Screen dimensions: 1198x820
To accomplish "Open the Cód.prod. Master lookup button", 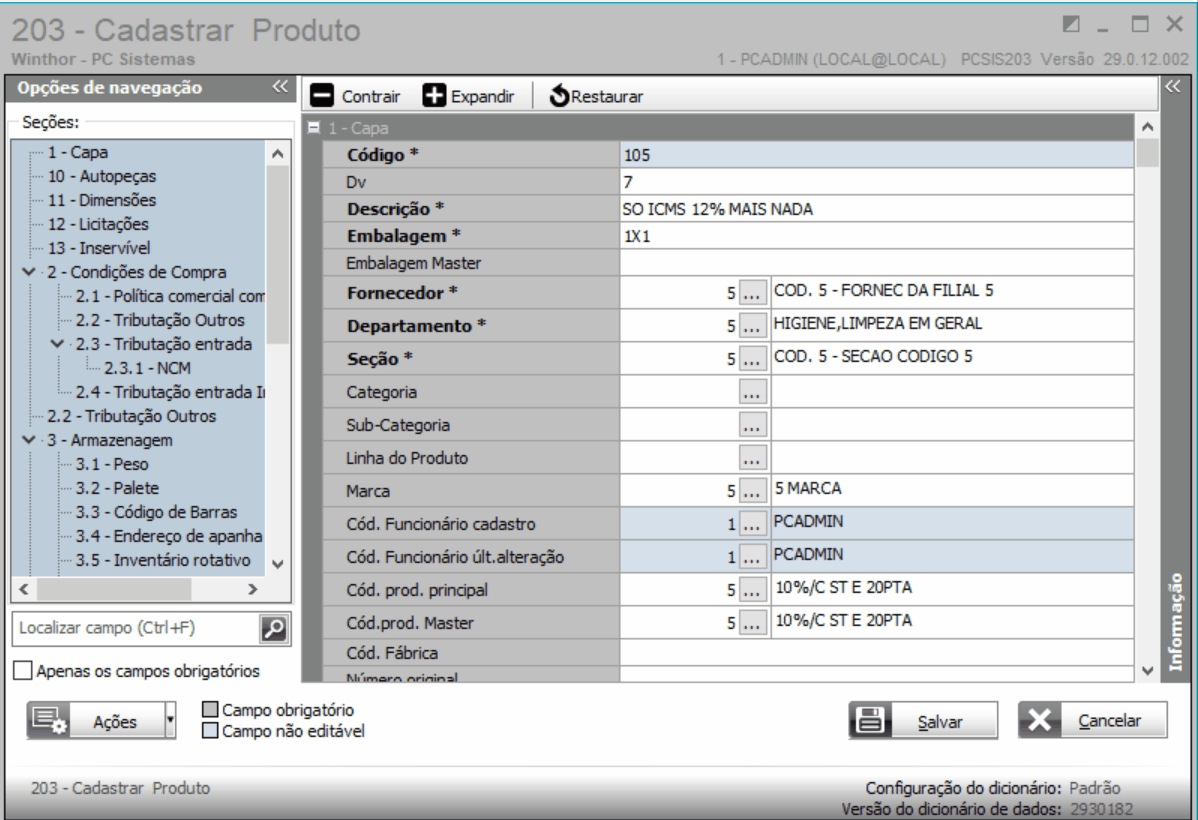I will click(752, 622).
